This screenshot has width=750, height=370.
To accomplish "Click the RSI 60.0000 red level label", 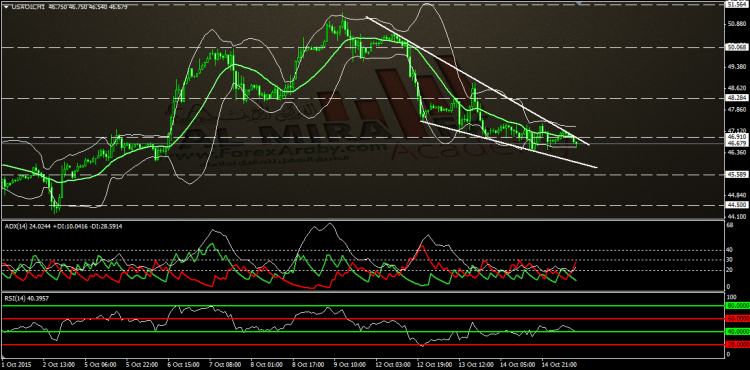I will (x=737, y=318).
